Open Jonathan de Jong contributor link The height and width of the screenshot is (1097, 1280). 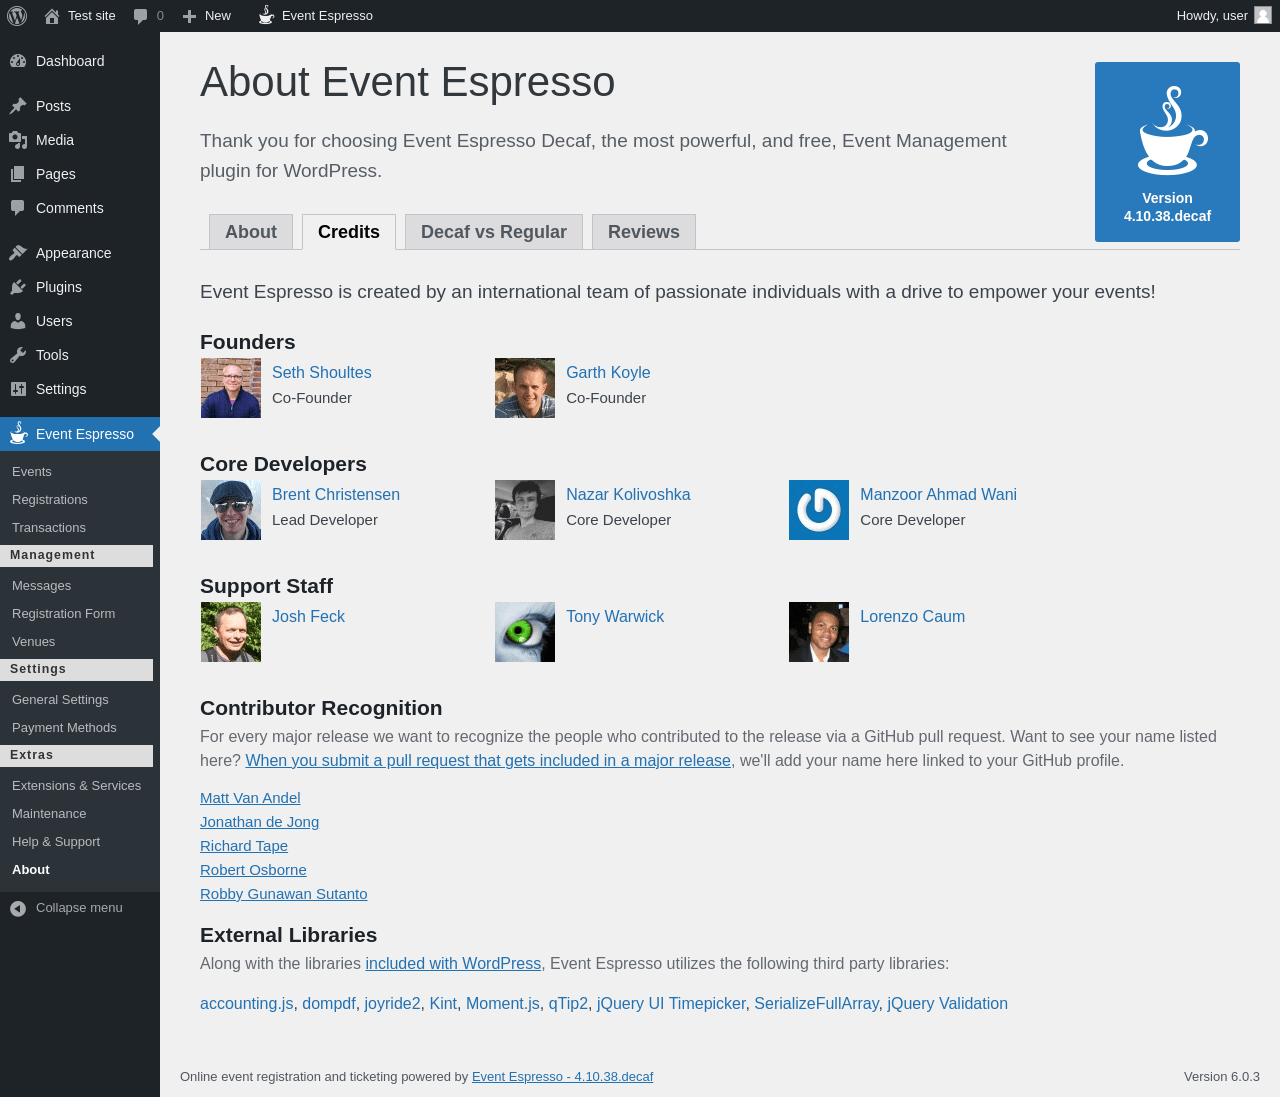tap(260, 822)
